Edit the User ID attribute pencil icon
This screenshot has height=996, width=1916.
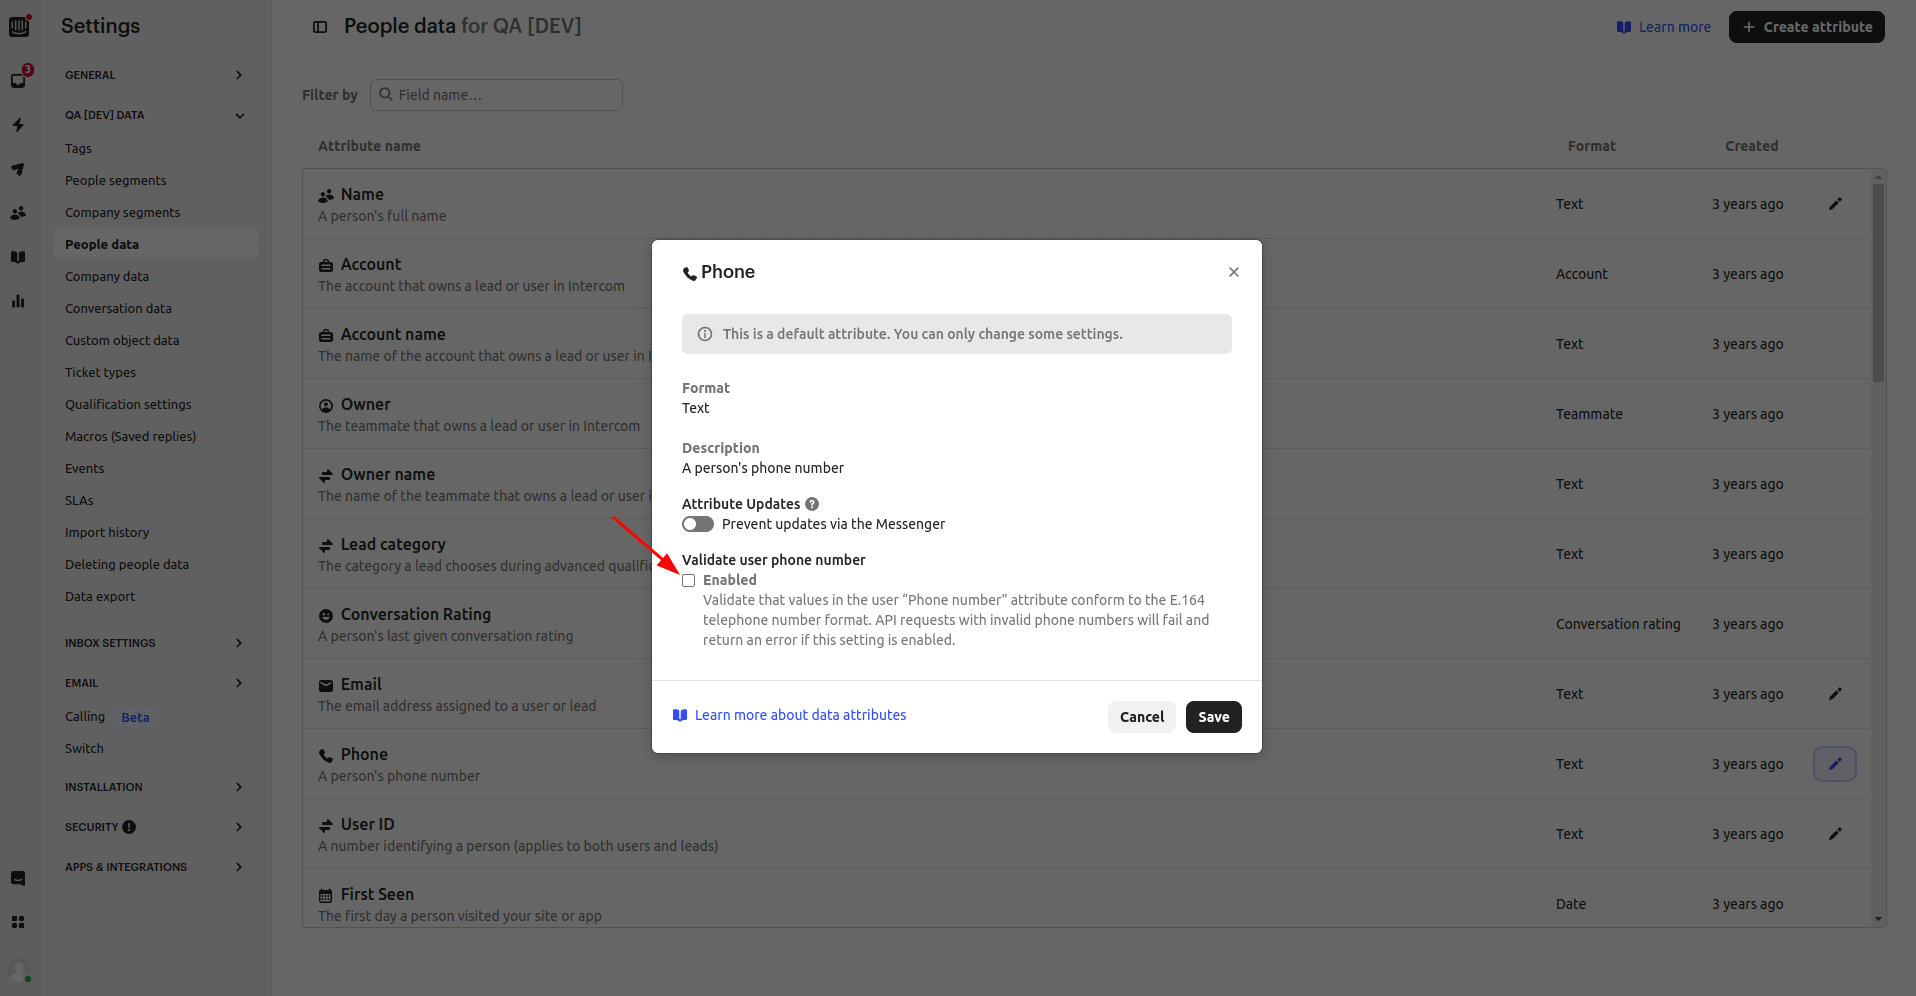(x=1835, y=834)
